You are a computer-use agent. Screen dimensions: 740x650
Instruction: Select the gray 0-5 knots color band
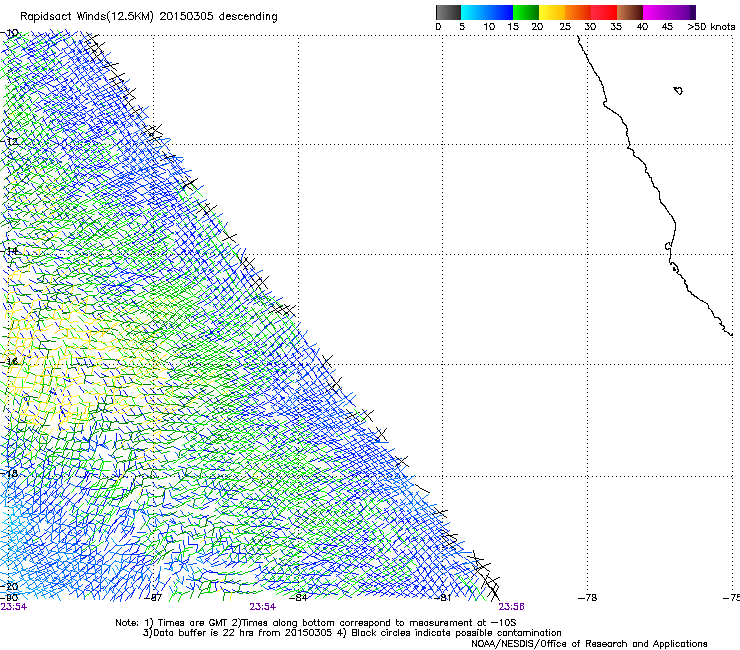[448, 12]
